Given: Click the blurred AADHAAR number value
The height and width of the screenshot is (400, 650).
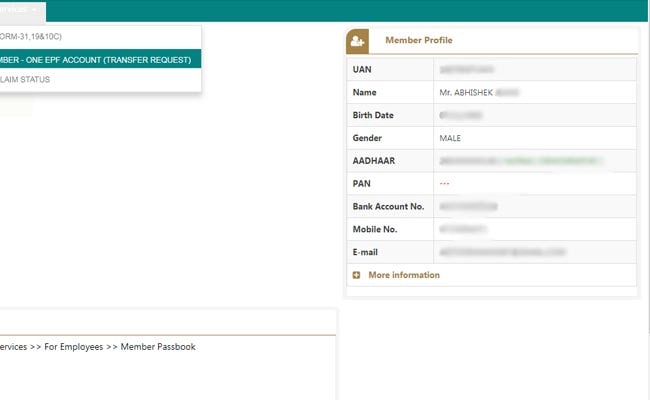Looking at the screenshot, I should click(520, 160).
